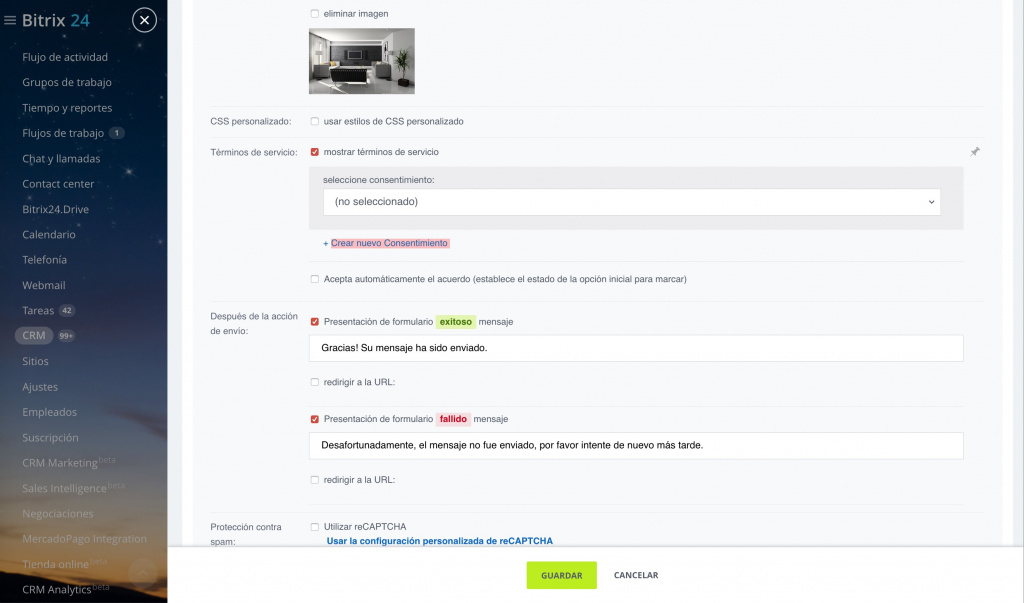Viewport: 1024px width, 603px height.
Task: Click the failed message text field
Action: pyautogui.click(x=636, y=446)
